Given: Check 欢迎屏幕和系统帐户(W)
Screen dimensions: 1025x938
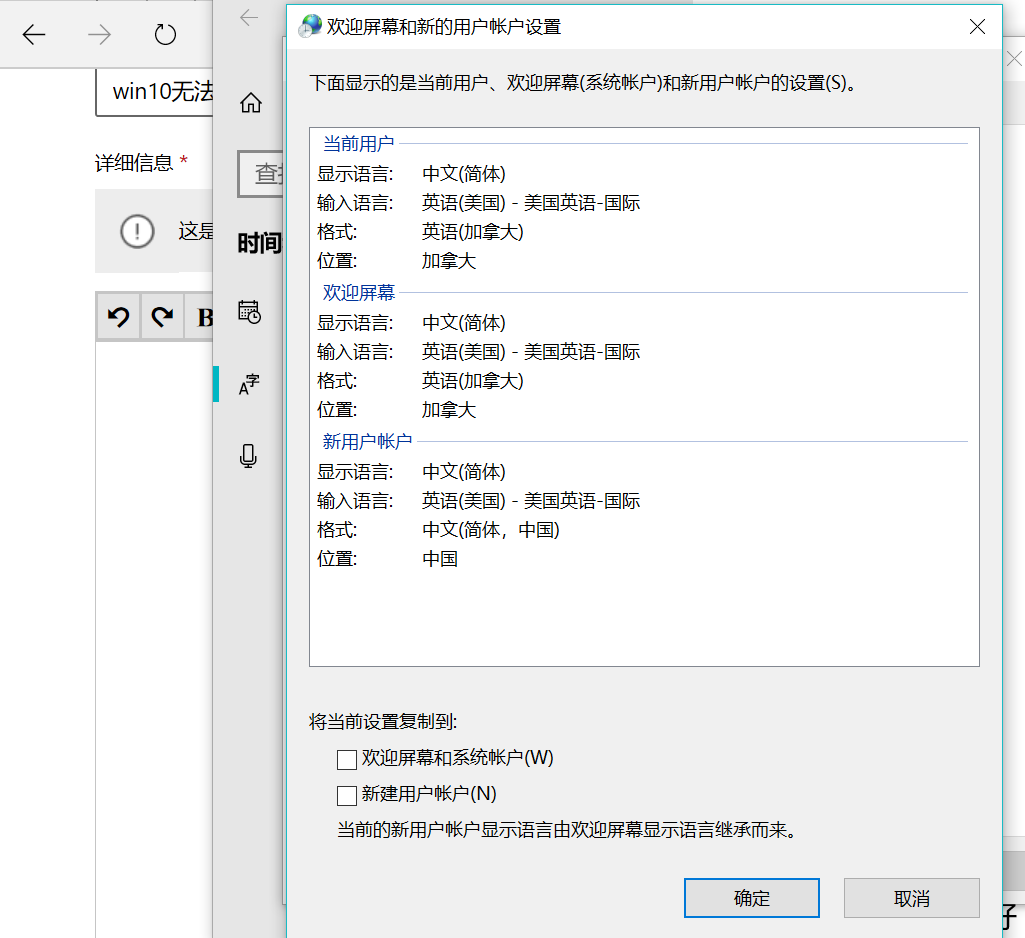Looking at the screenshot, I should (347, 759).
